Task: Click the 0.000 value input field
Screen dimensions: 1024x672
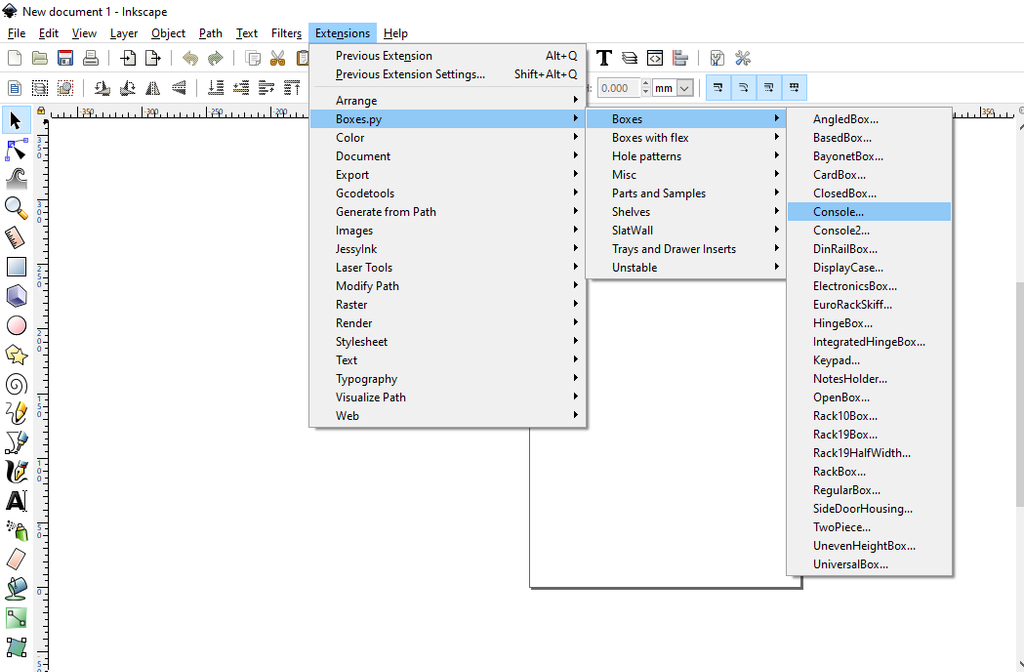Action: click(617, 88)
